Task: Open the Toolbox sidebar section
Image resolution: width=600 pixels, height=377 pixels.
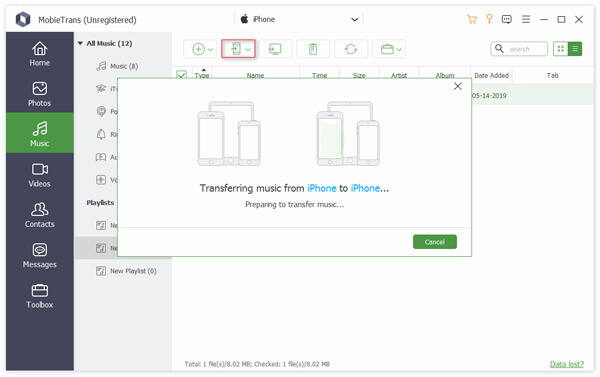Action: point(39,296)
